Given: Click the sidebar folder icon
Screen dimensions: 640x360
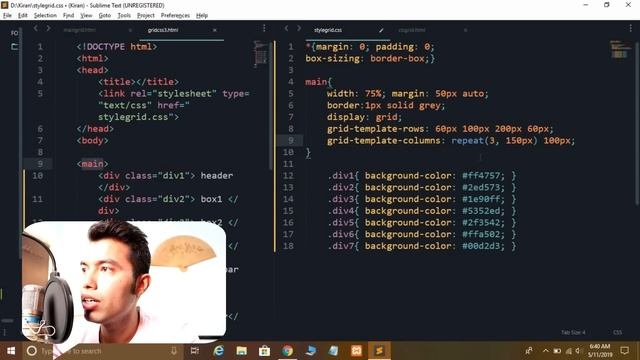Looking at the screenshot, I should [x=15, y=47].
